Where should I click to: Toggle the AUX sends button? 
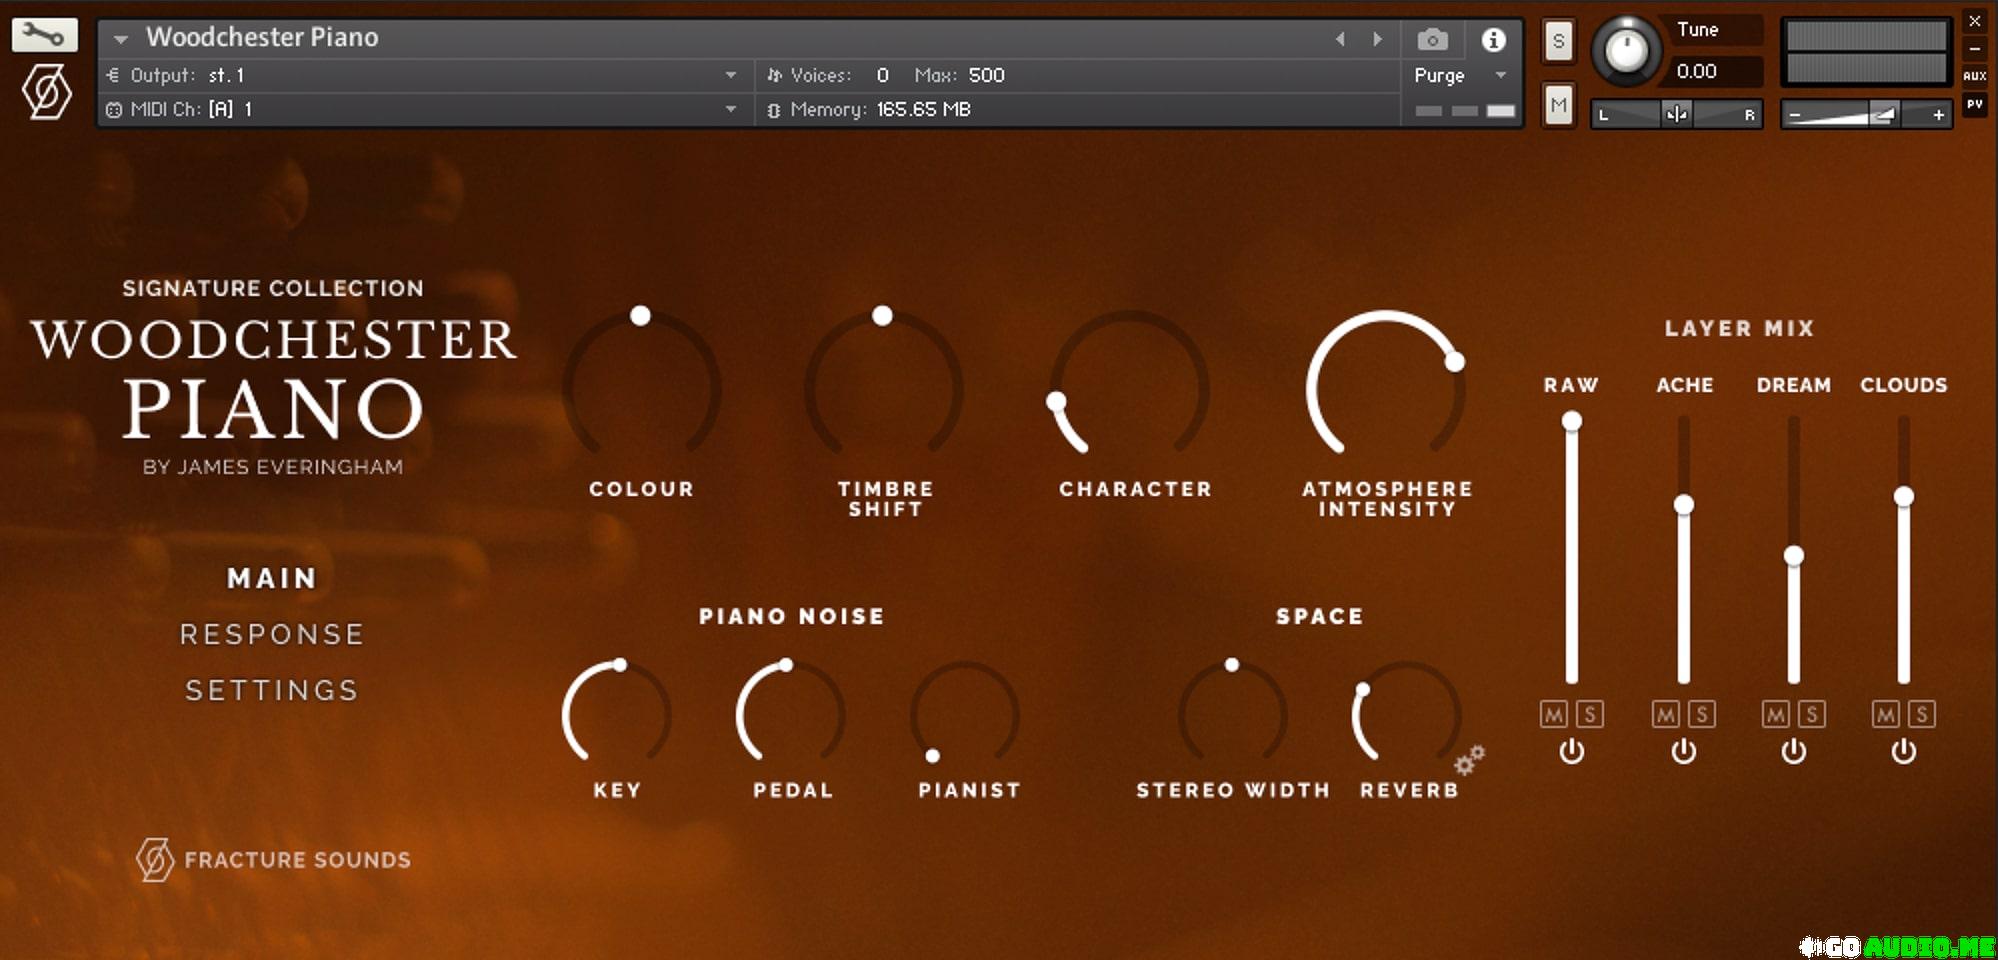[1974, 76]
